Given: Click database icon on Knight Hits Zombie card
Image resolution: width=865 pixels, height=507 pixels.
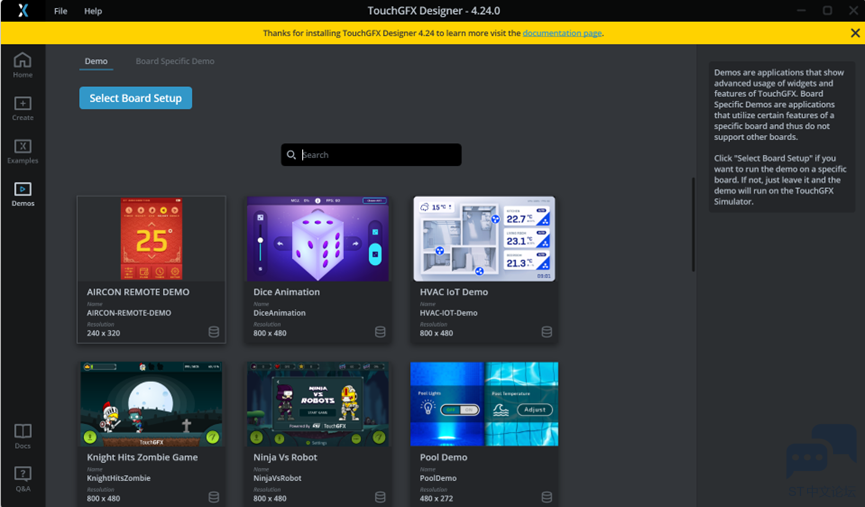Looking at the screenshot, I should point(213,497).
